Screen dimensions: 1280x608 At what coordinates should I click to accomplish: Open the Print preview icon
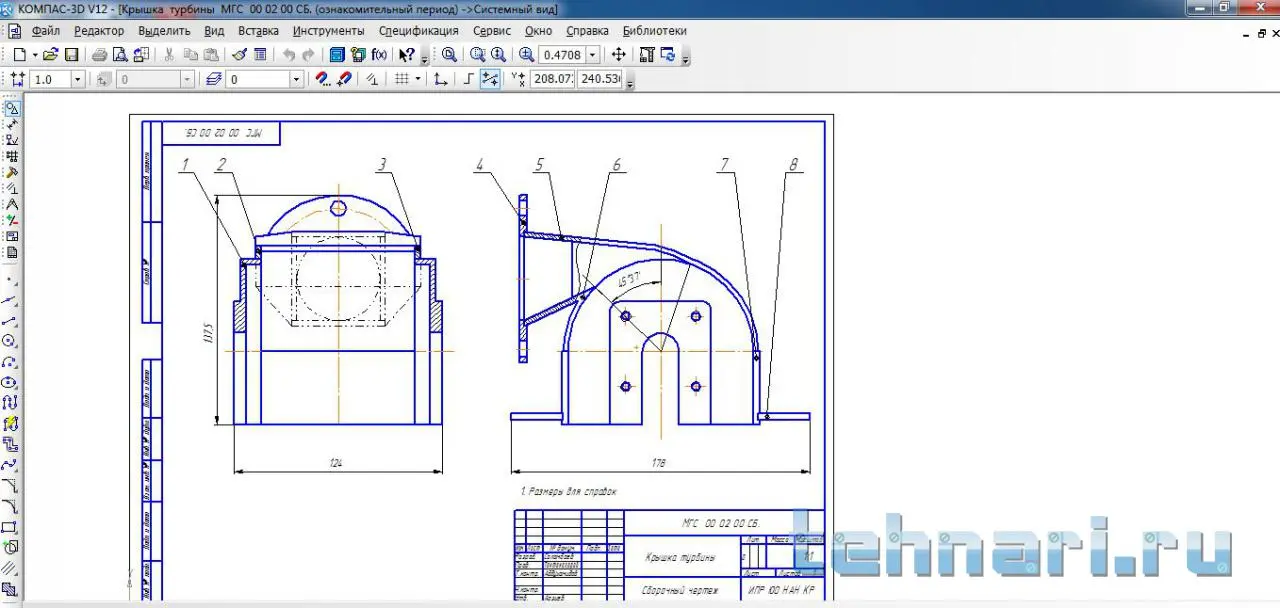(x=121, y=55)
